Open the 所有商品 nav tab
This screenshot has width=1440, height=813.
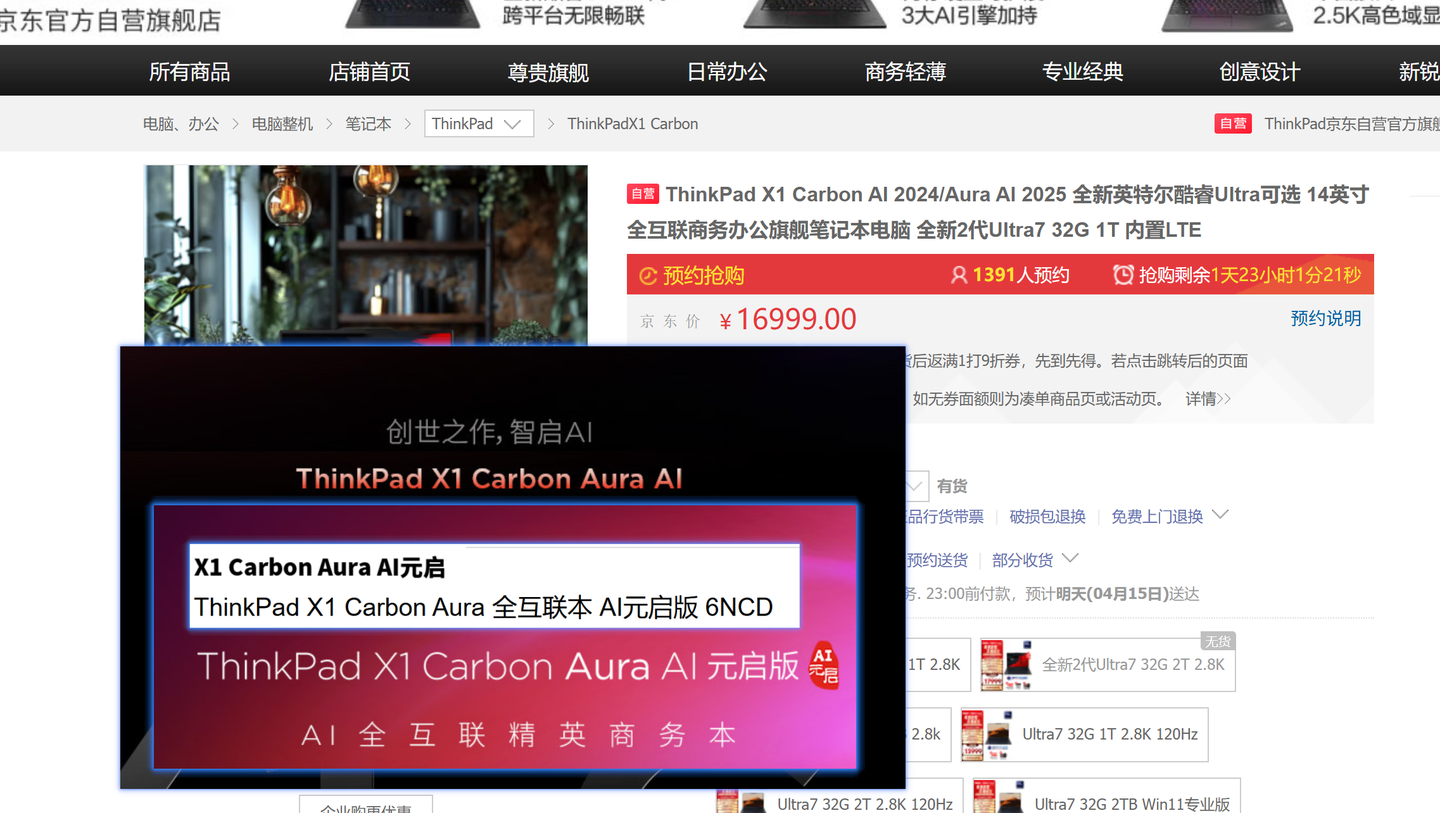click(189, 72)
